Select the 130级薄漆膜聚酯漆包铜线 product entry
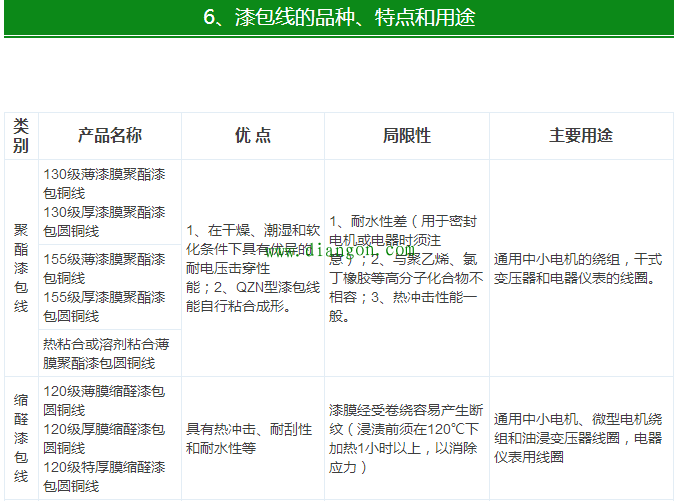The image size is (679, 501). (104, 183)
